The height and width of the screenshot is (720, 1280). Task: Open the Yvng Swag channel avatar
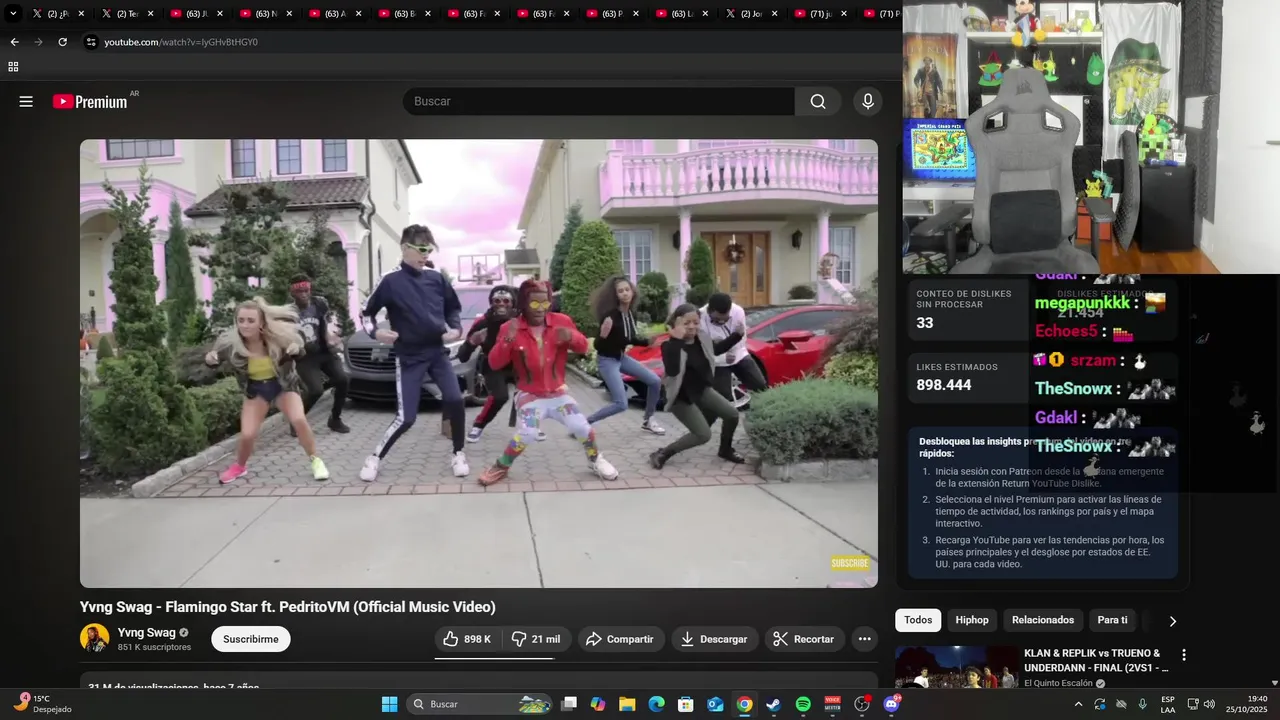click(95, 638)
